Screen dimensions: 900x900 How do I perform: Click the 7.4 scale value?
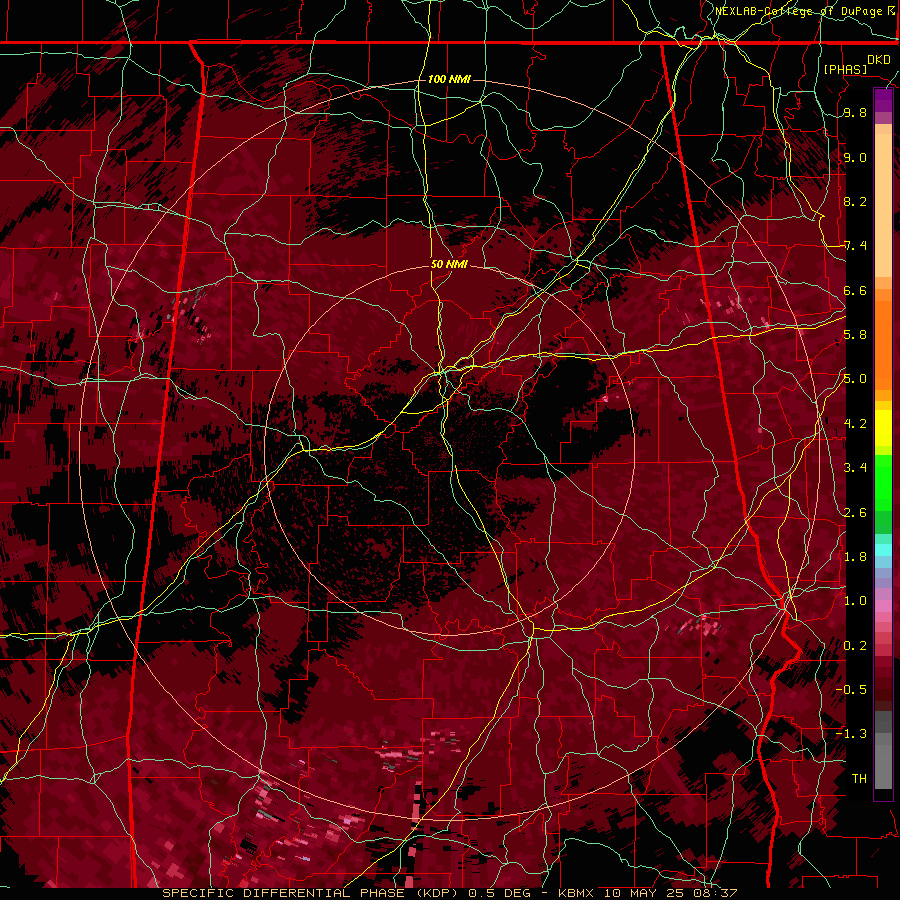[x=855, y=246]
